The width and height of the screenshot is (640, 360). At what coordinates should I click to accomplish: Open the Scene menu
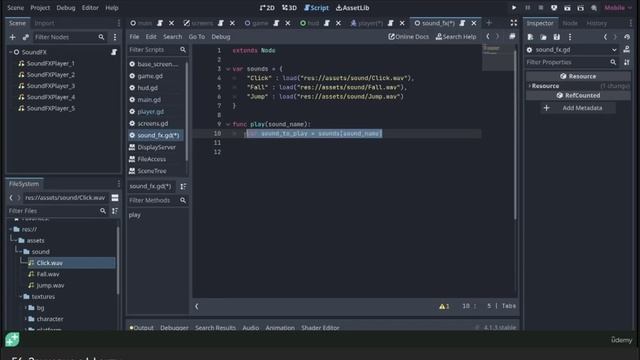16,8
